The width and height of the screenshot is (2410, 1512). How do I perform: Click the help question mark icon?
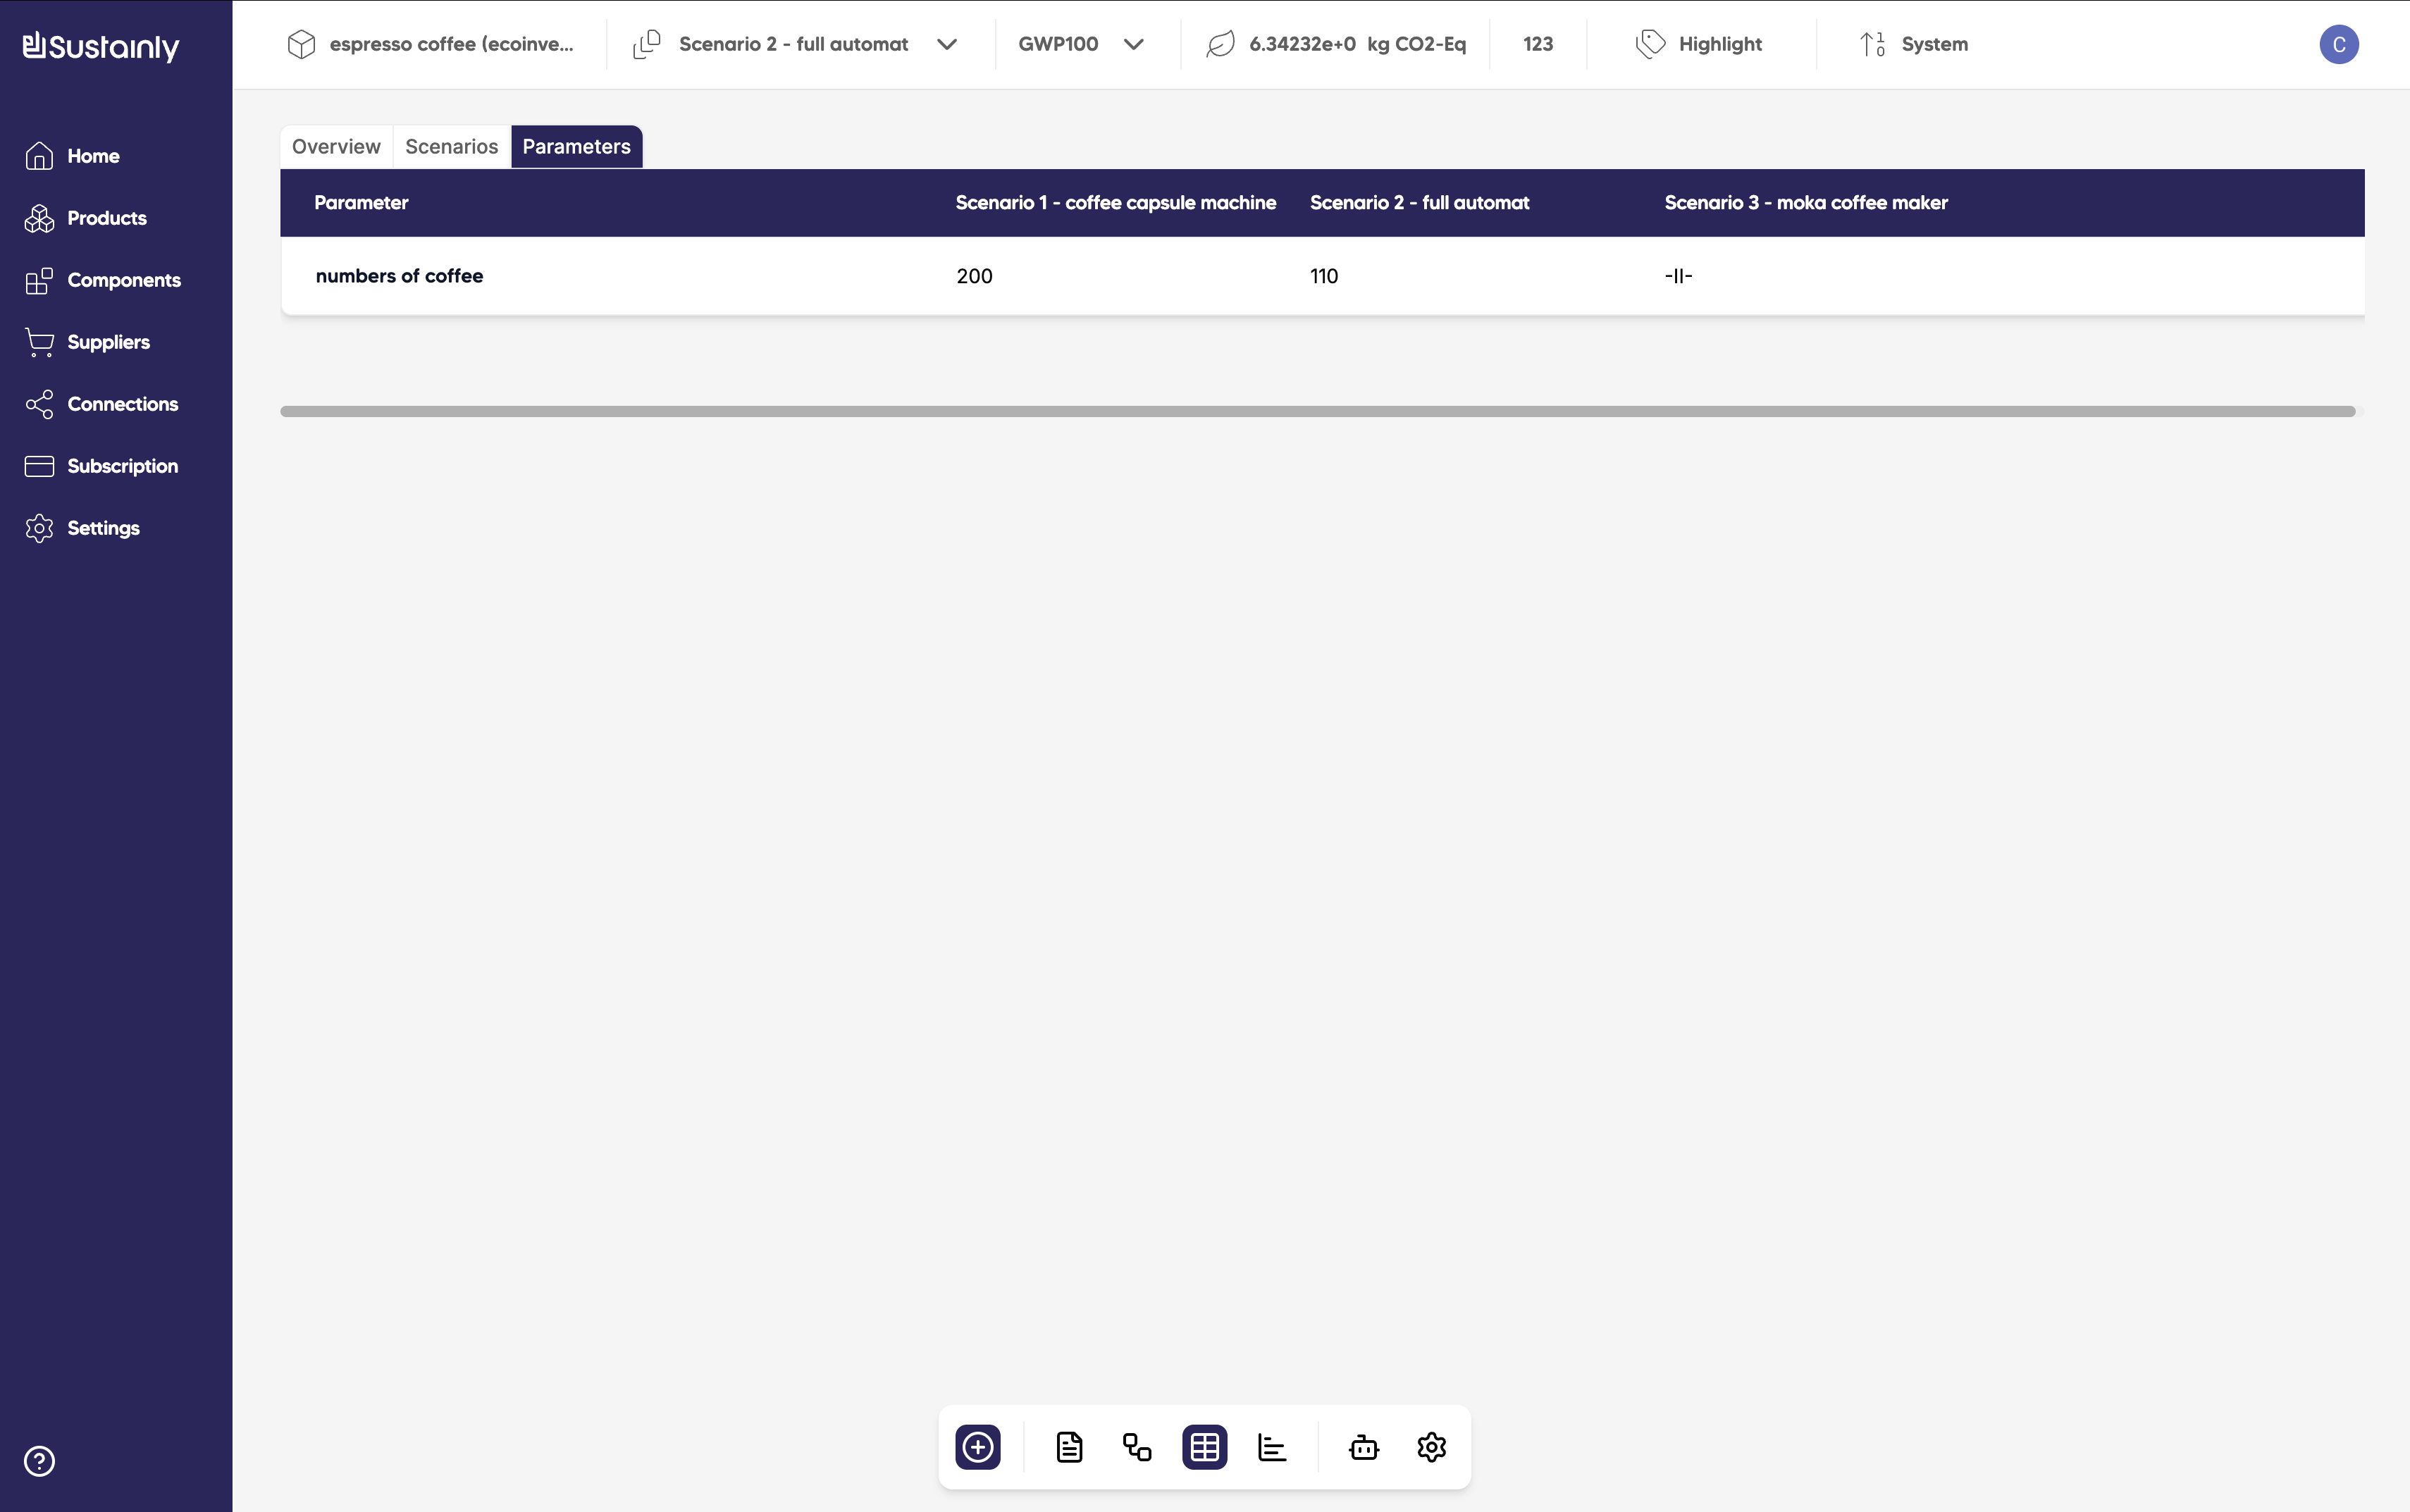coord(39,1461)
